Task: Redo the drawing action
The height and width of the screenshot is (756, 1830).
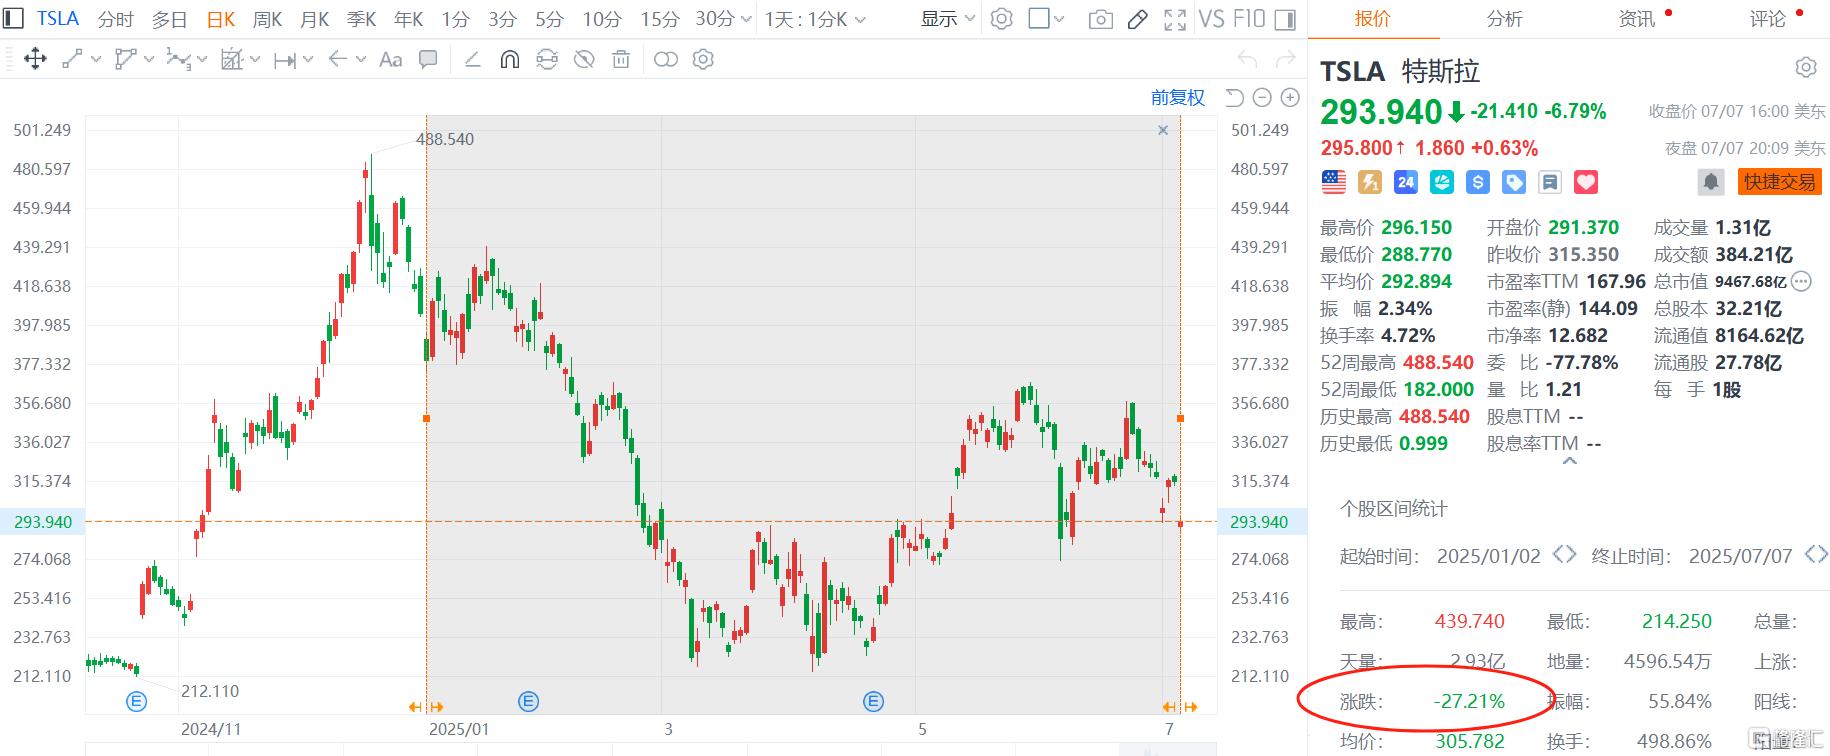Action: coord(1287,60)
